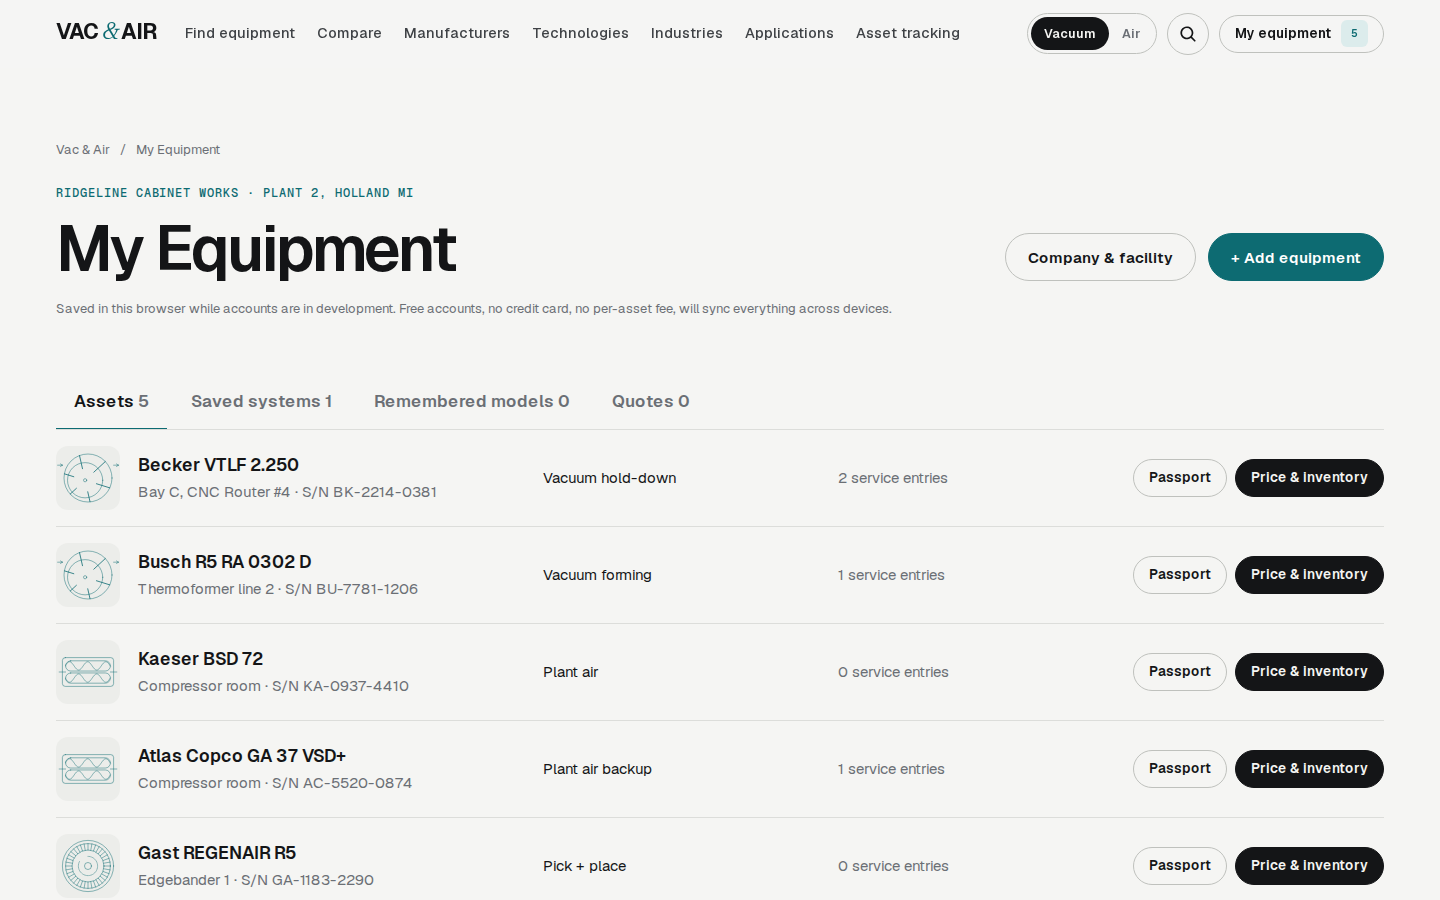Click the My Equipment breadcrumb
This screenshot has height=900, width=1440.
click(x=178, y=150)
